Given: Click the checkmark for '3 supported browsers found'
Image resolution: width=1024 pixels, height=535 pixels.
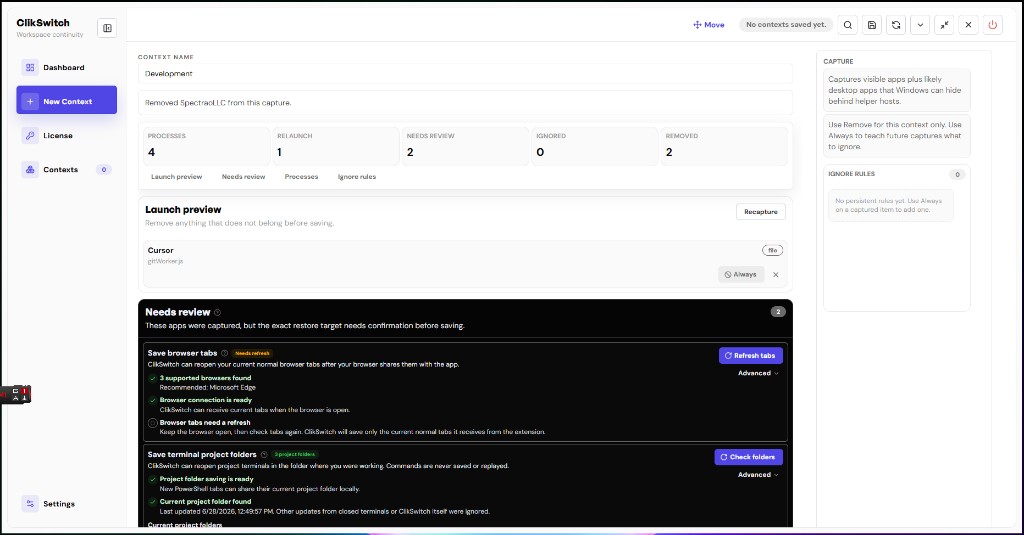Looking at the screenshot, I should (x=153, y=378).
